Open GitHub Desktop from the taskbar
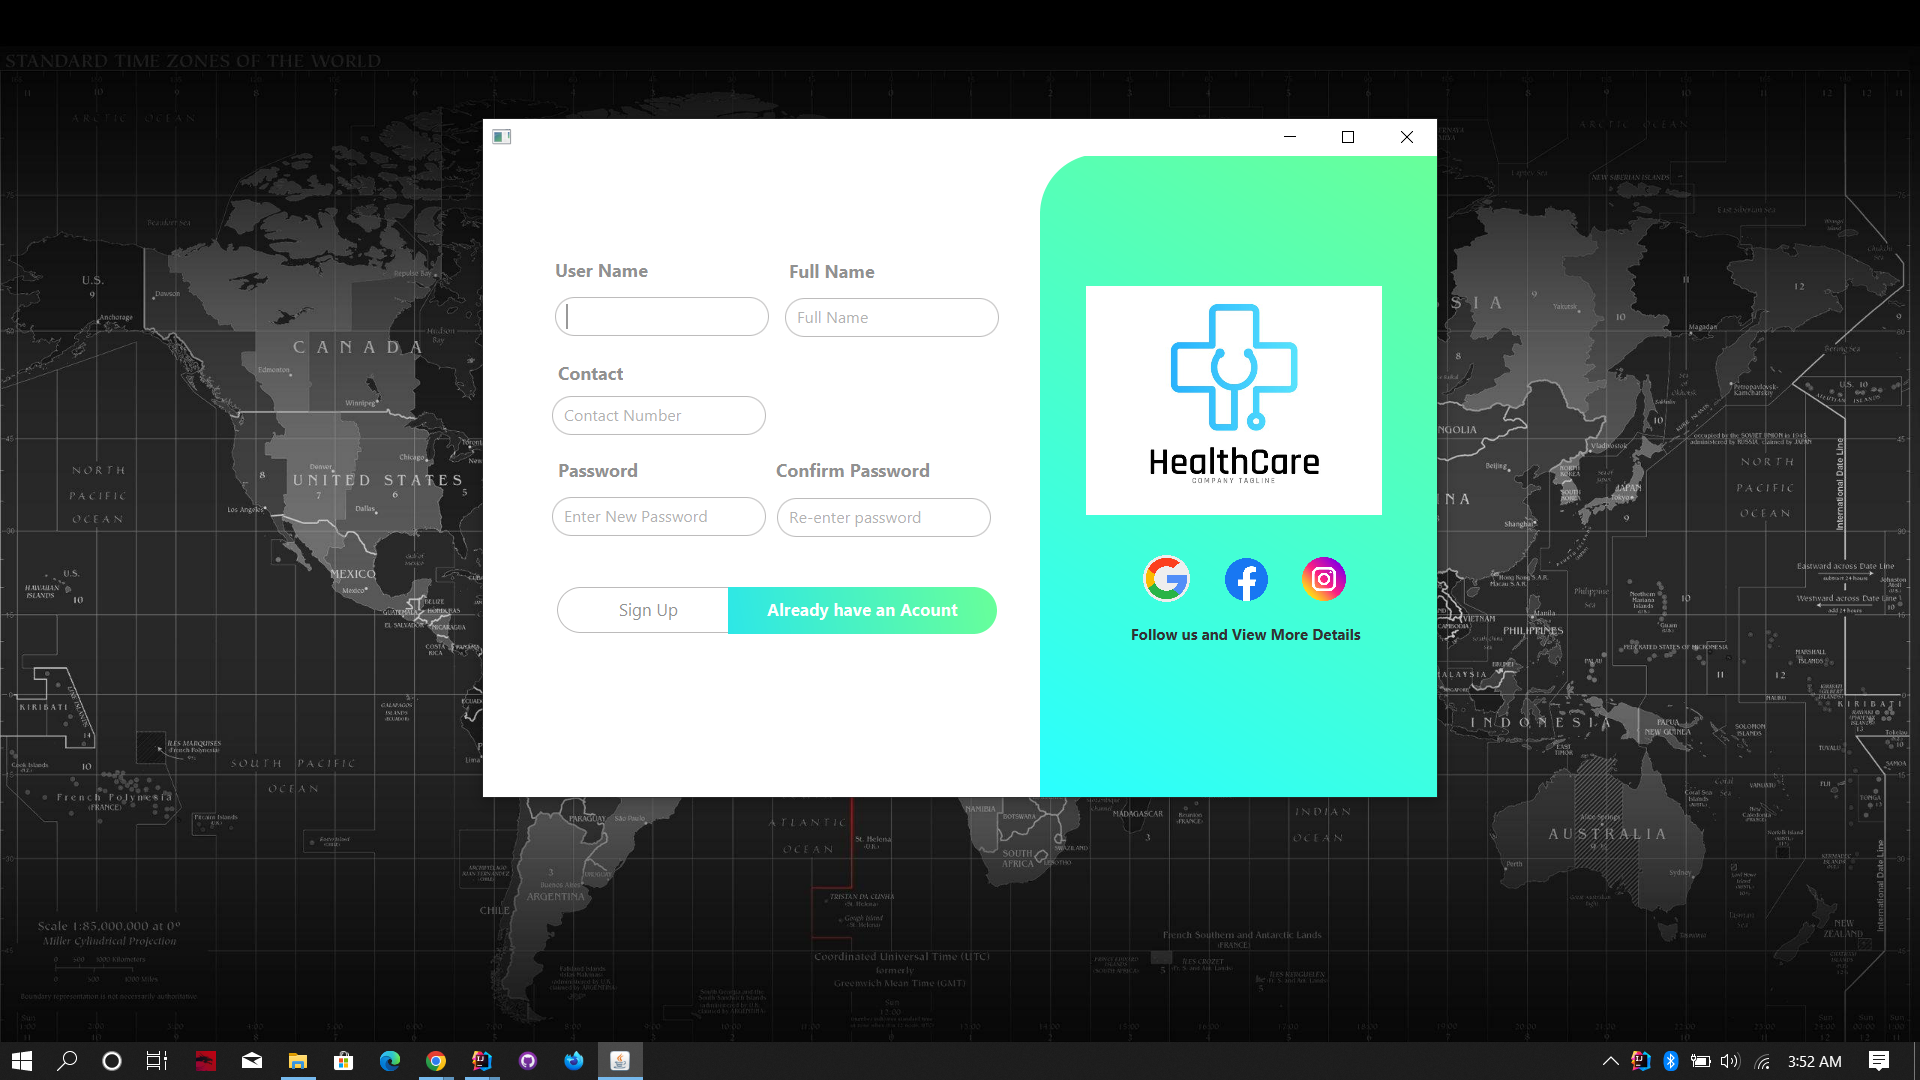Image resolution: width=1920 pixels, height=1080 pixels. (527, 1061)
